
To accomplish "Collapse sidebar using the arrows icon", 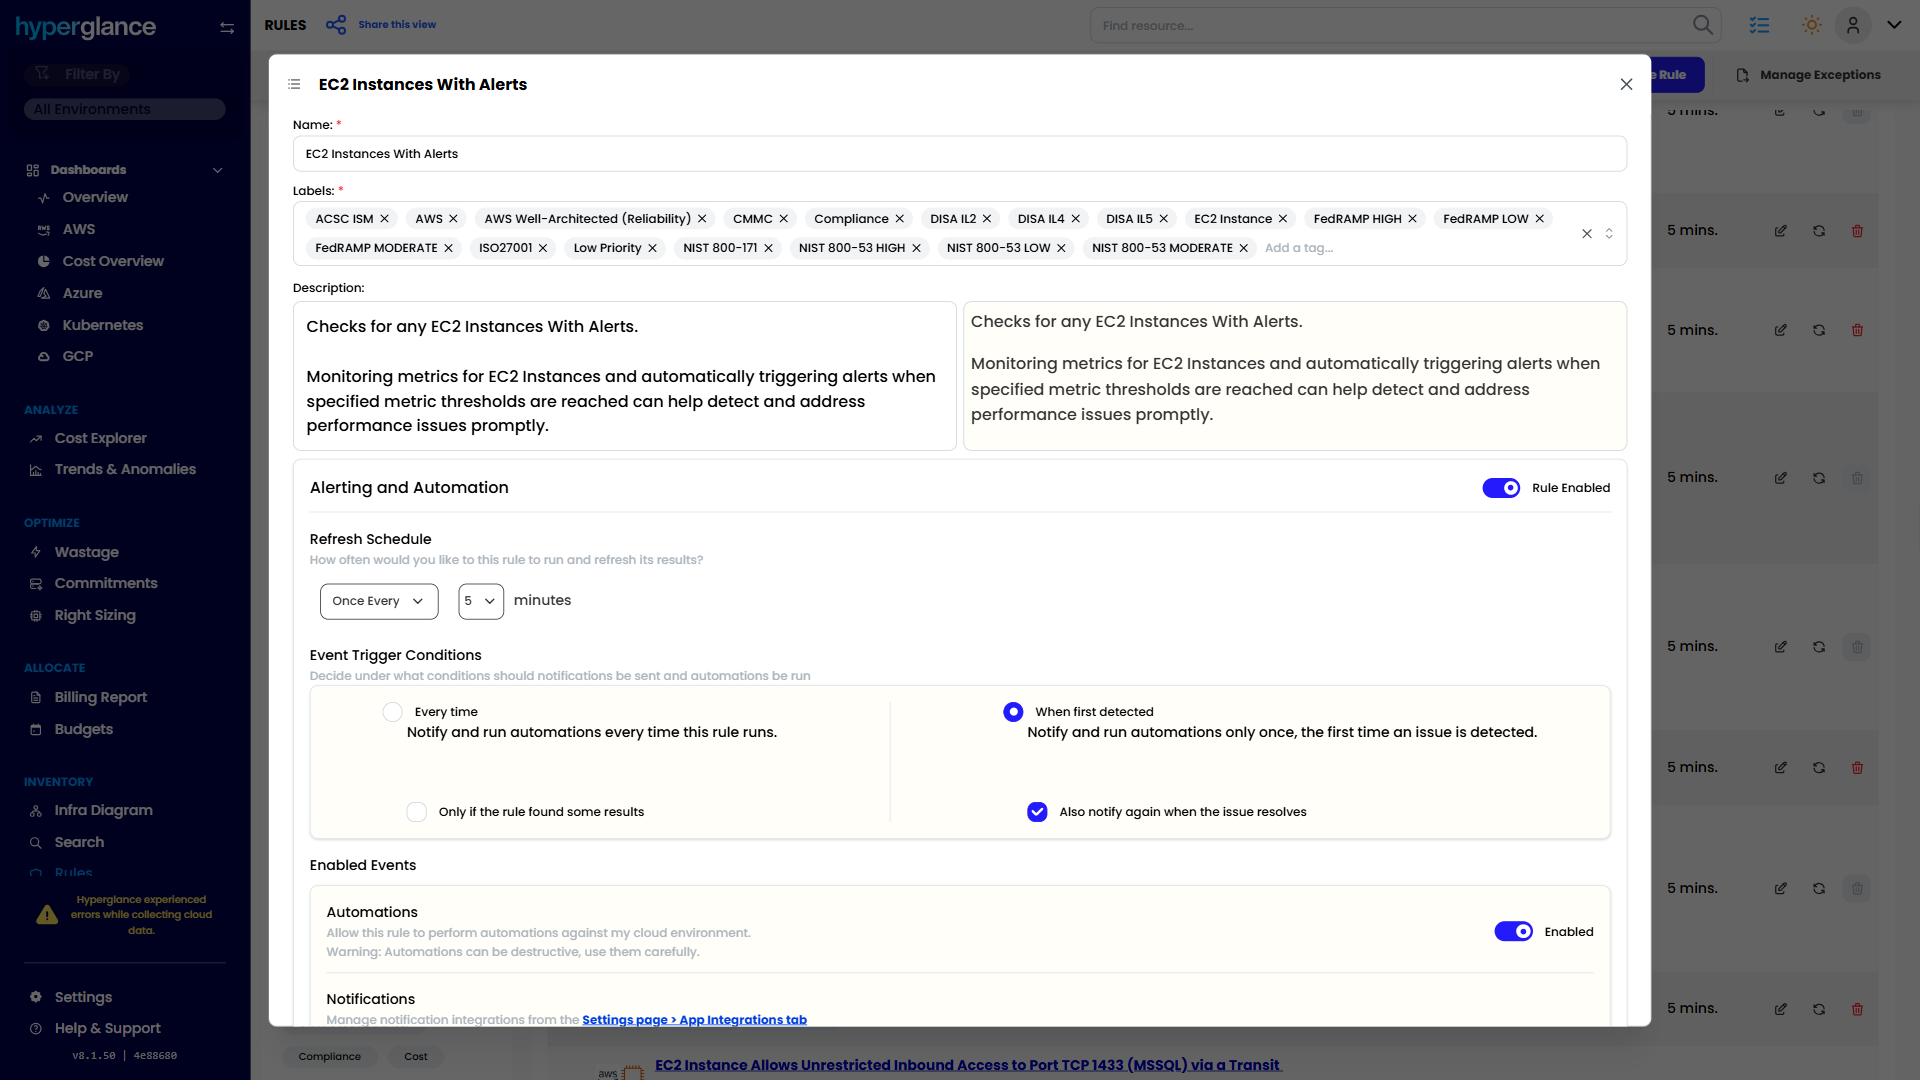I will tap(227, 28).
